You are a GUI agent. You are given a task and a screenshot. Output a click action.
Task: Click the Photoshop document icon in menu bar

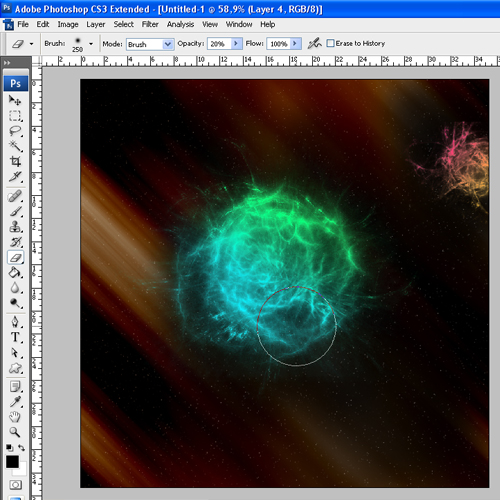(8, 25)
